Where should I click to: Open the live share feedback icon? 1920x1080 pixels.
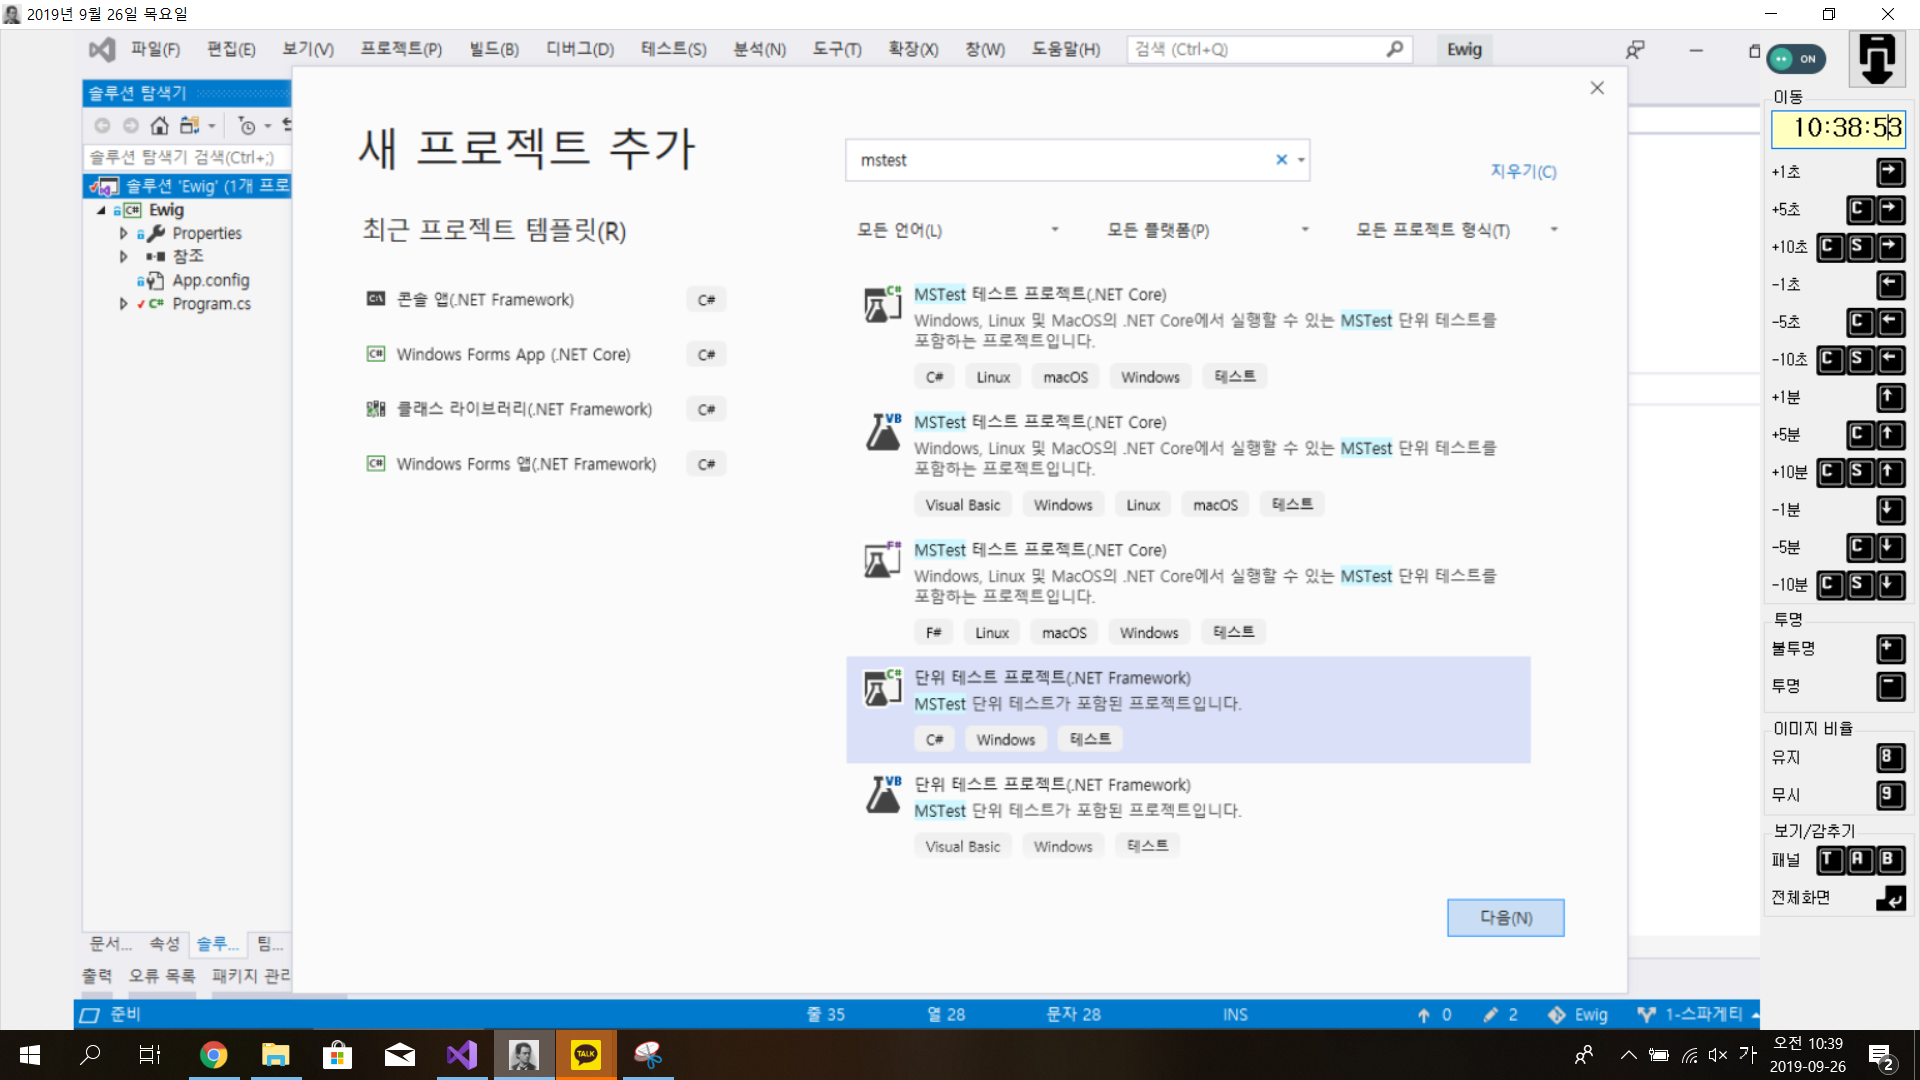[1635, 50]
